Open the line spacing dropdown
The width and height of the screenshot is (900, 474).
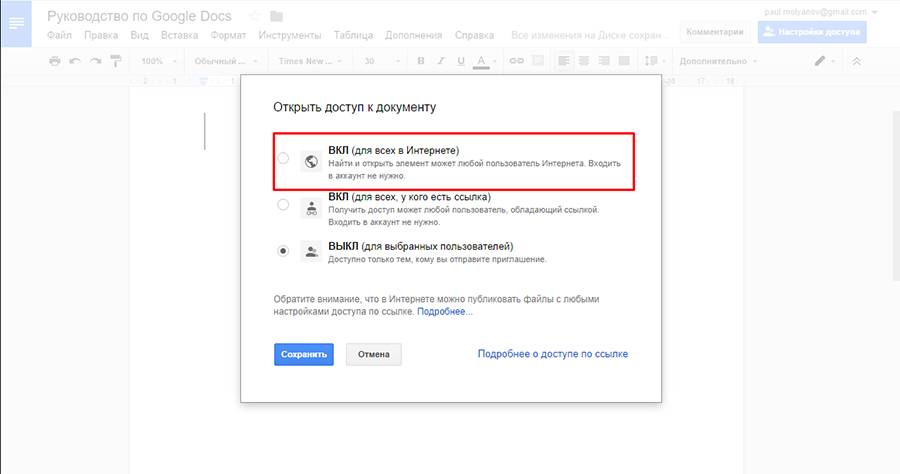(x=654, y=61)
